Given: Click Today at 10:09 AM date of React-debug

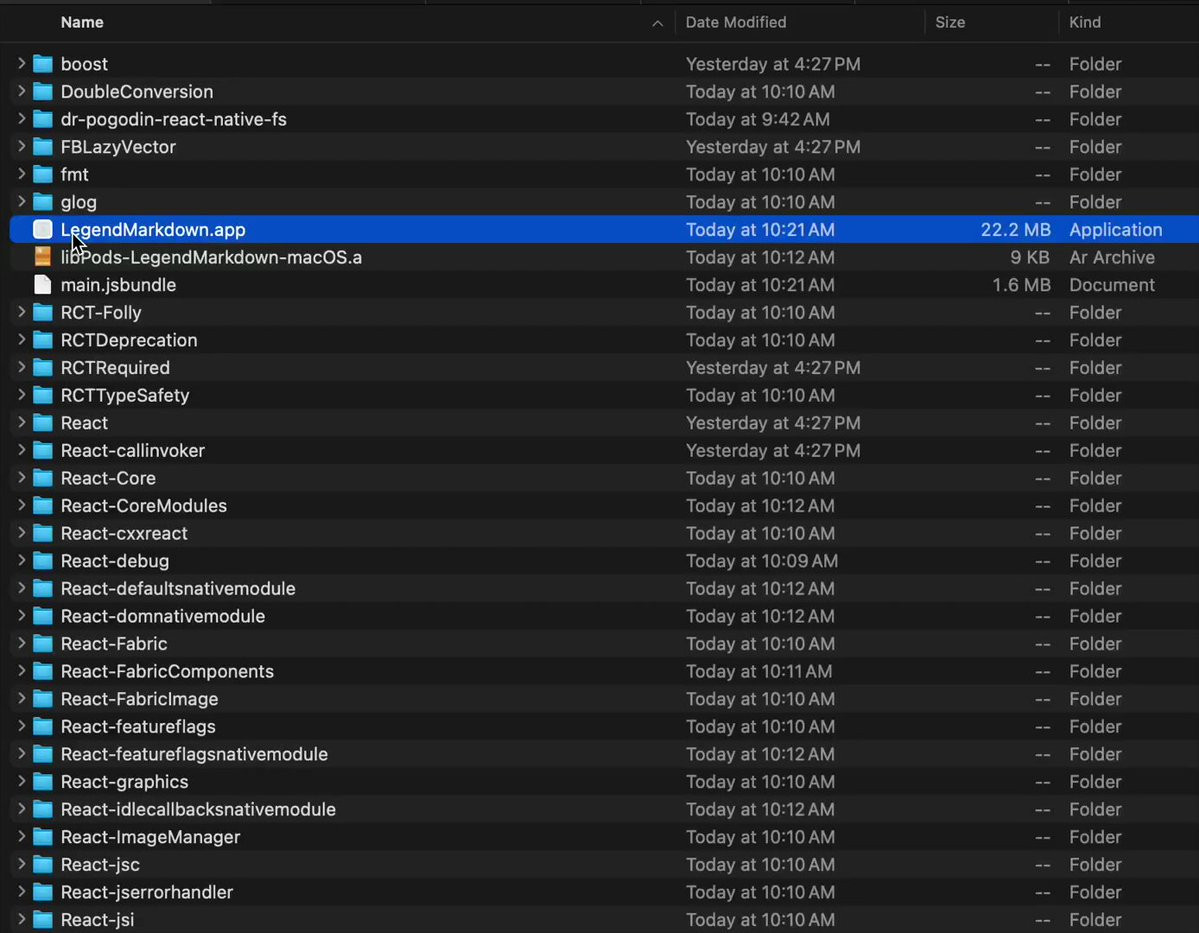Looking at the screenshot, I should click(762, 561).
